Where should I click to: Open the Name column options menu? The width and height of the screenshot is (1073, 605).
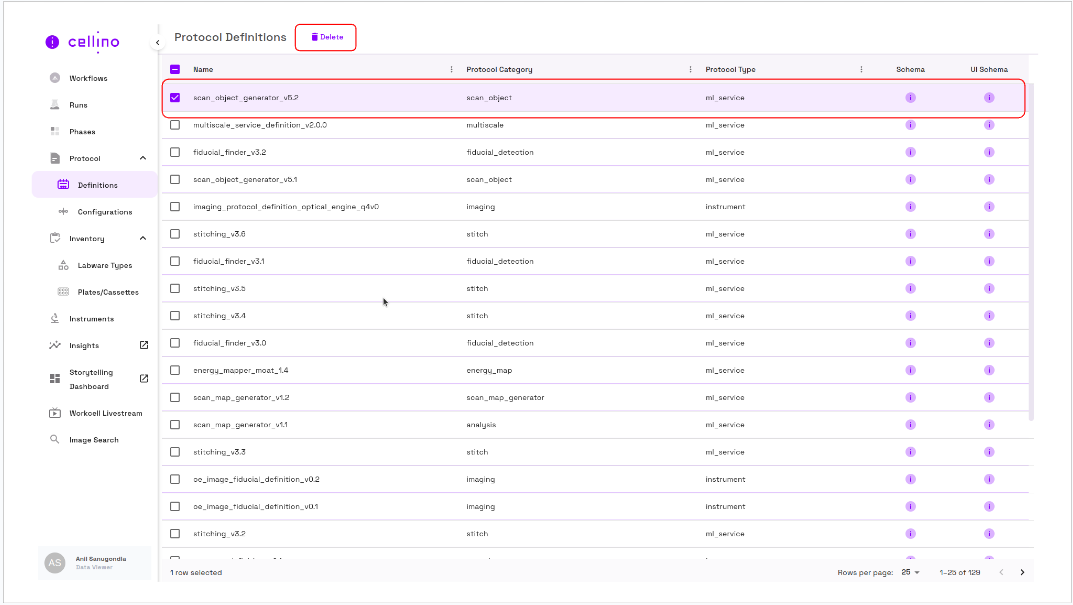click(x=451, y=70)
